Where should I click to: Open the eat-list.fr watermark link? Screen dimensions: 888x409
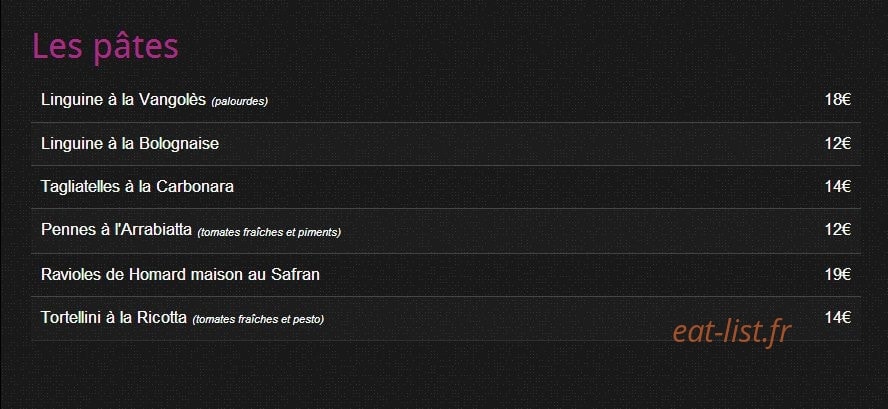[x=731, y=332]
